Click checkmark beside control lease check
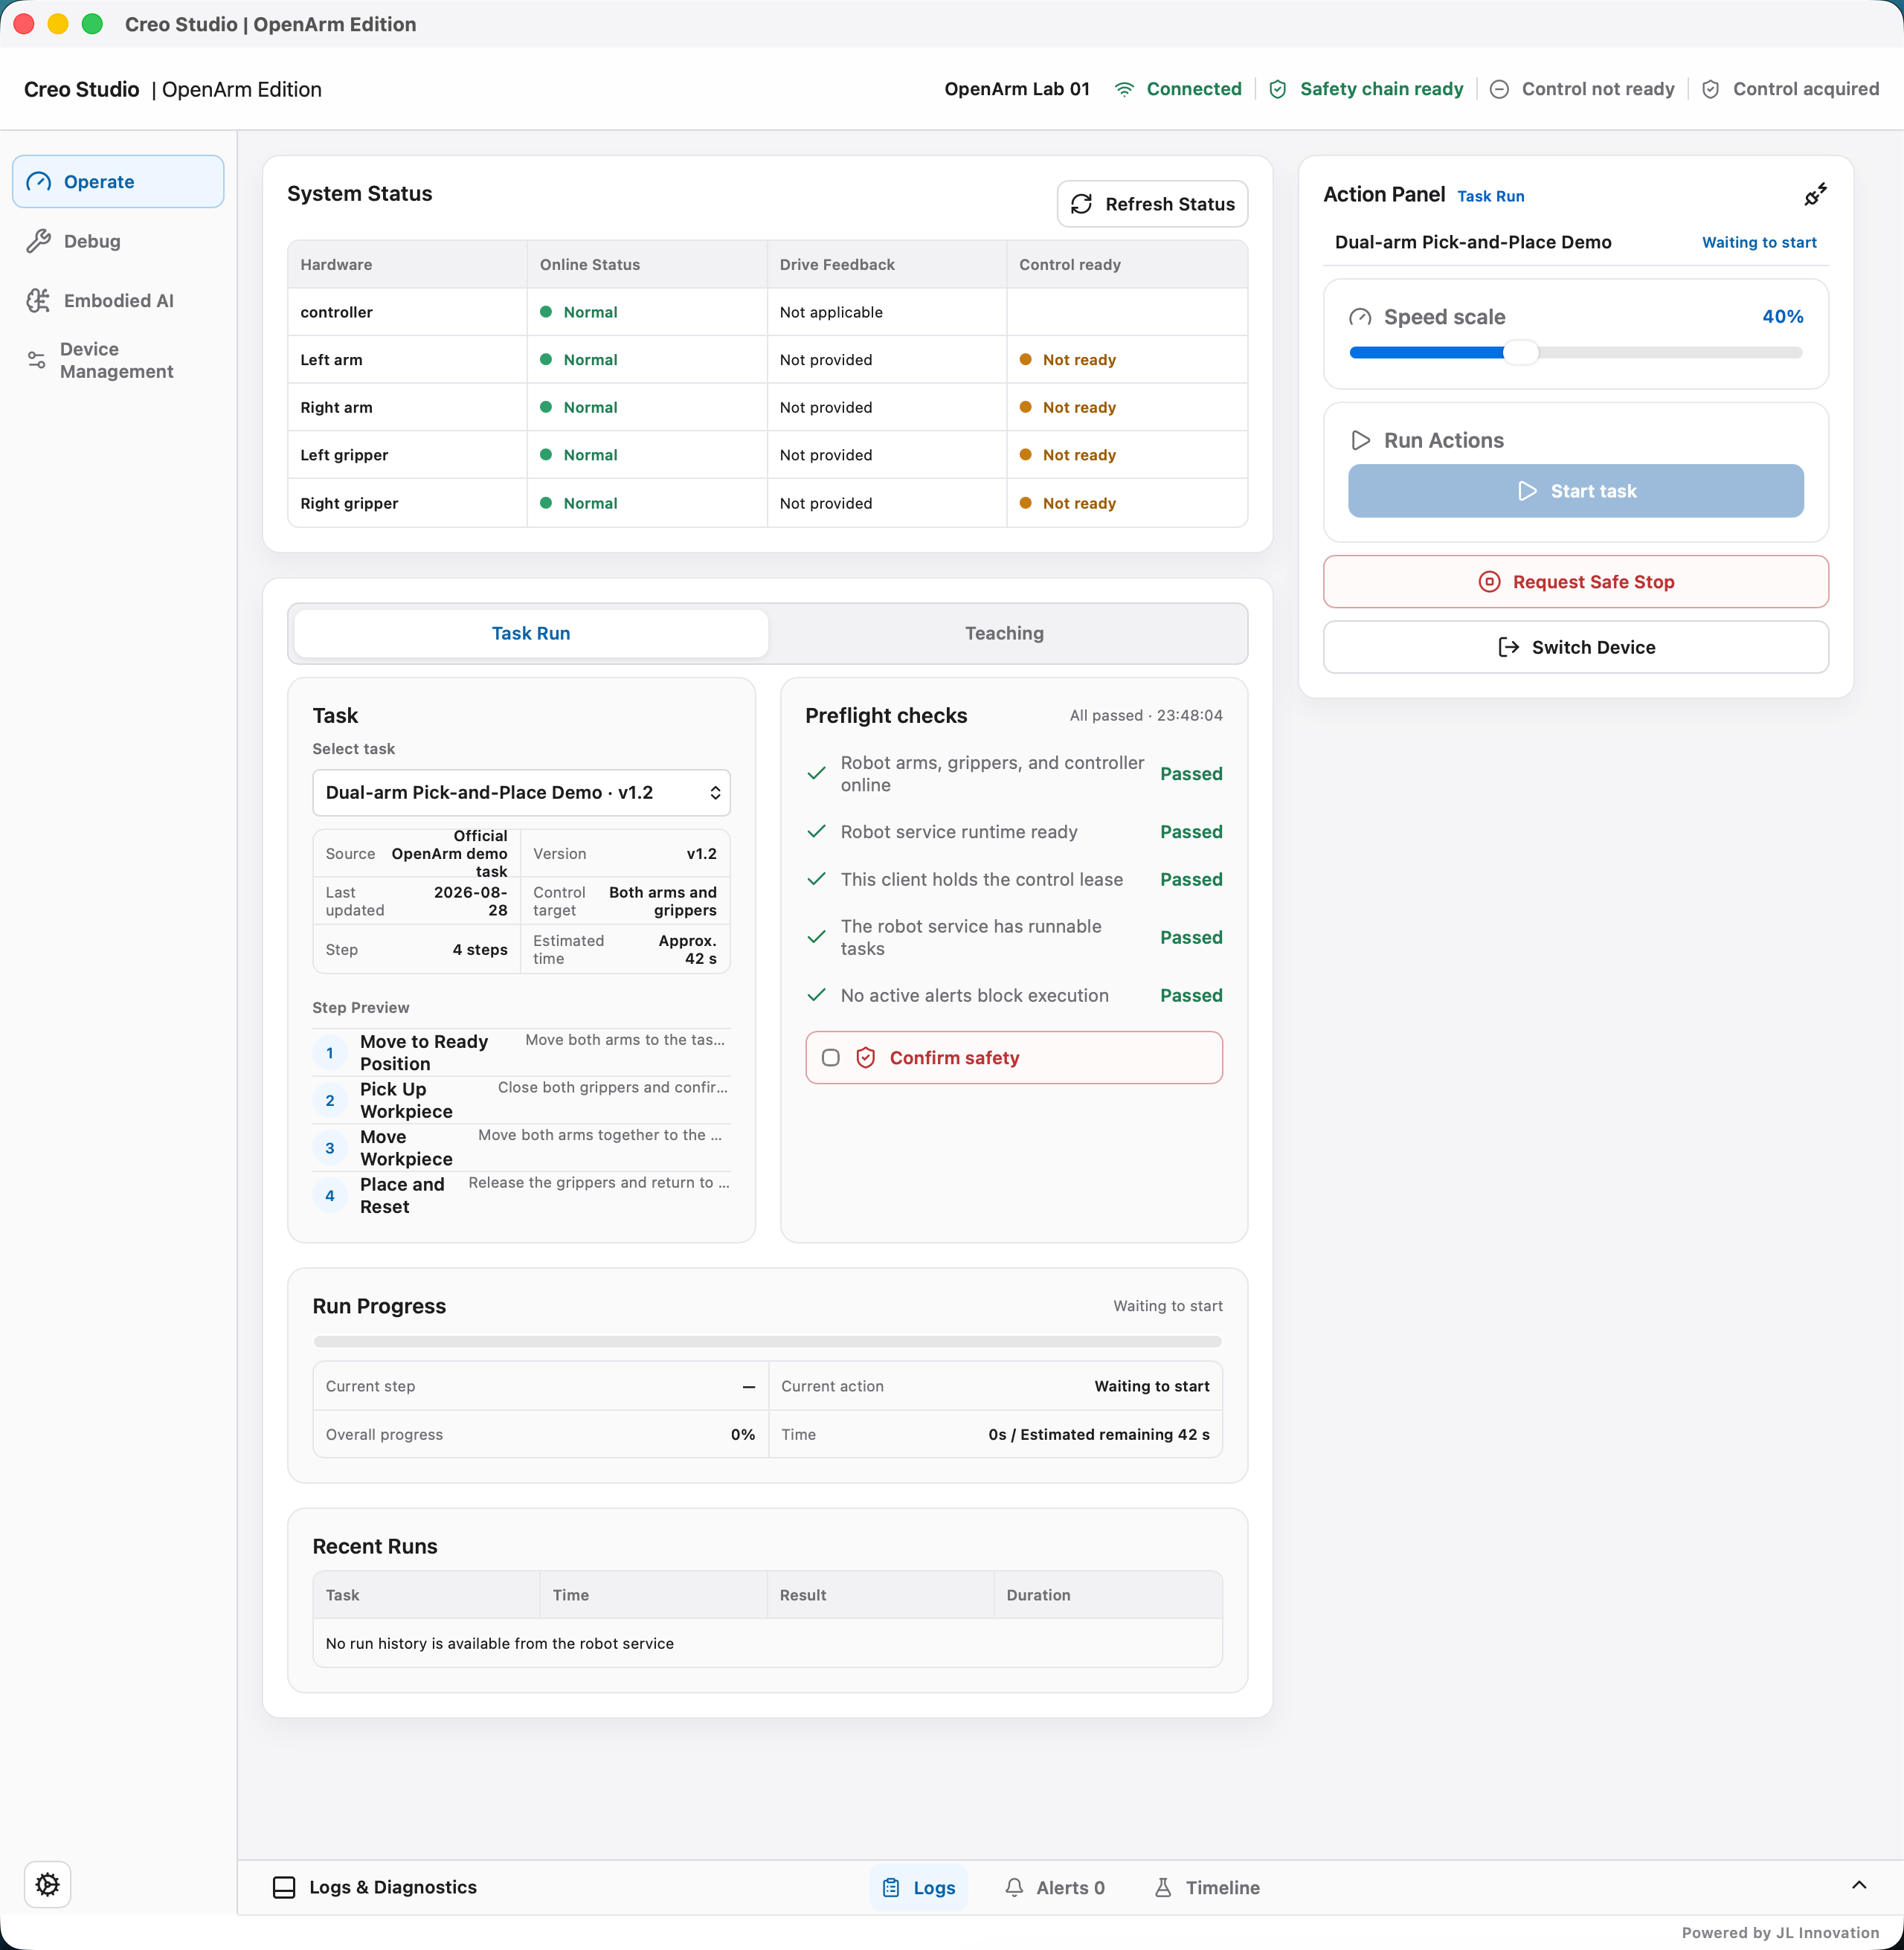Screen dimensions: 1904x1950 coord(816,879)
